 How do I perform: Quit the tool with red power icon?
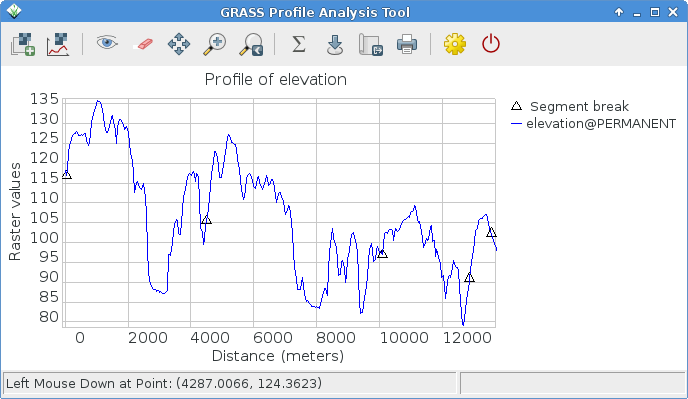[x=491, y=44]
